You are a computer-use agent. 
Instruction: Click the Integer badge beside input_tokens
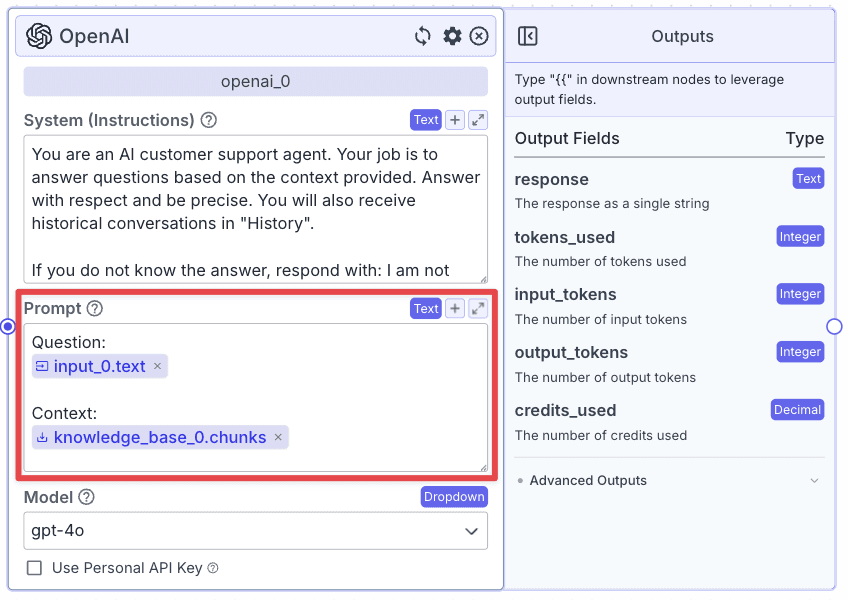tap(800, 294)
